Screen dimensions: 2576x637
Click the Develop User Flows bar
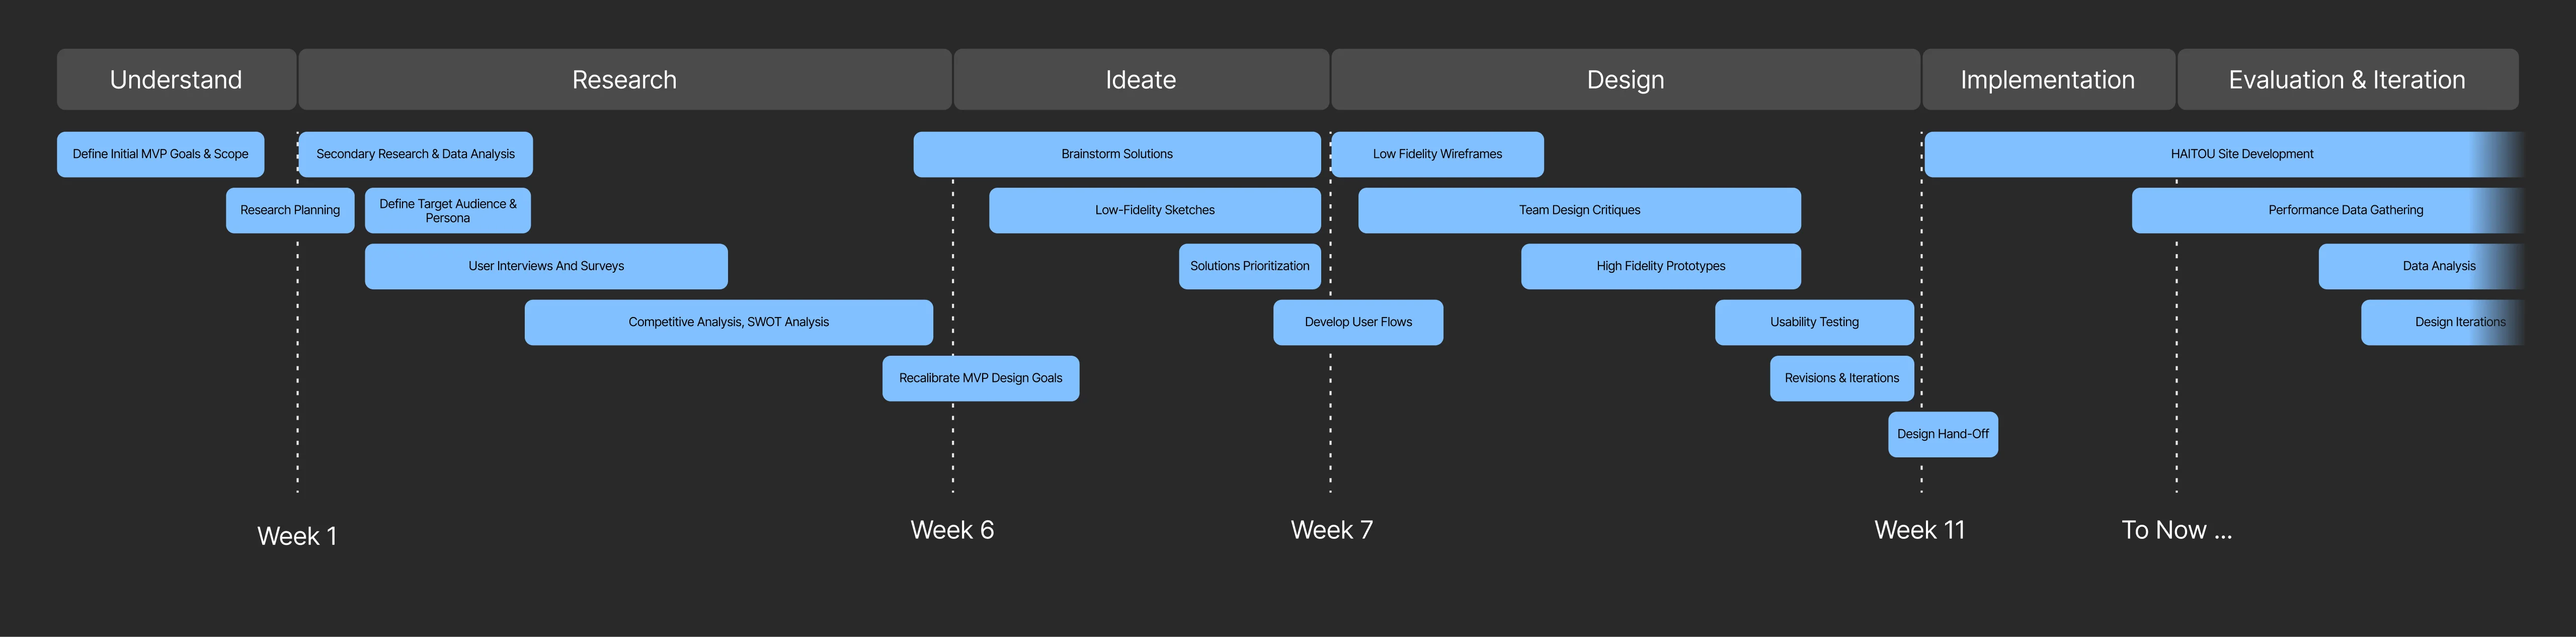[1358, 322]
